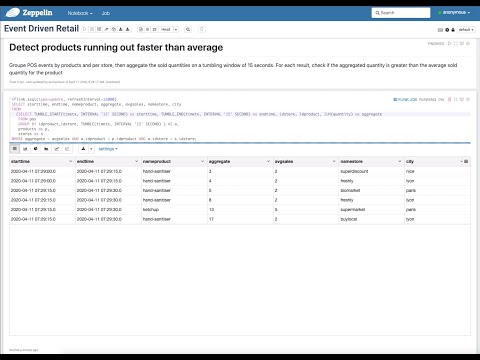Focus the navbar Search field
Screen dimensions: 480x360
pos(401,13)
